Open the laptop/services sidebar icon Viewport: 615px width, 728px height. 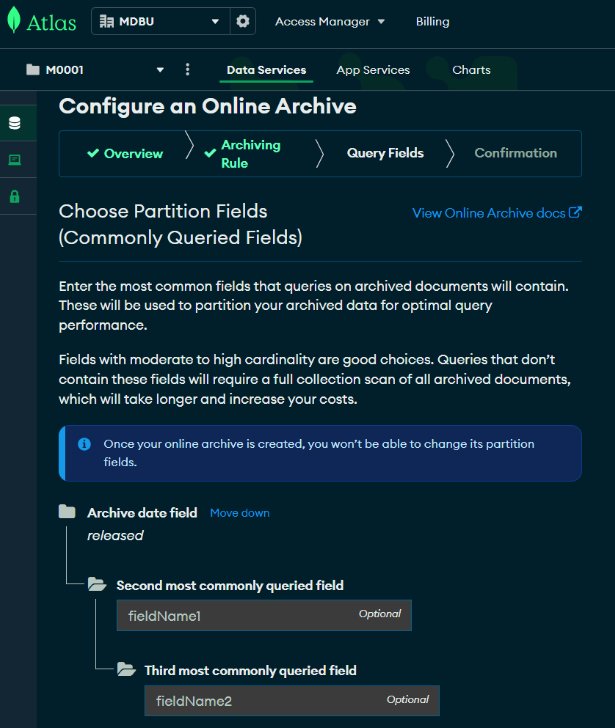coord(15,160)
